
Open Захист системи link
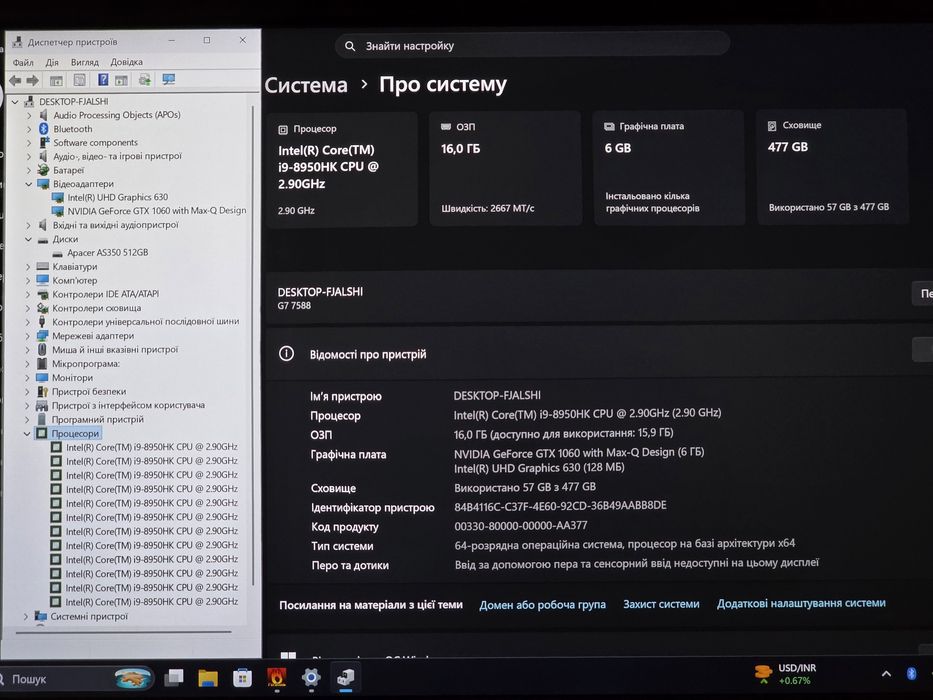(661, 604)
